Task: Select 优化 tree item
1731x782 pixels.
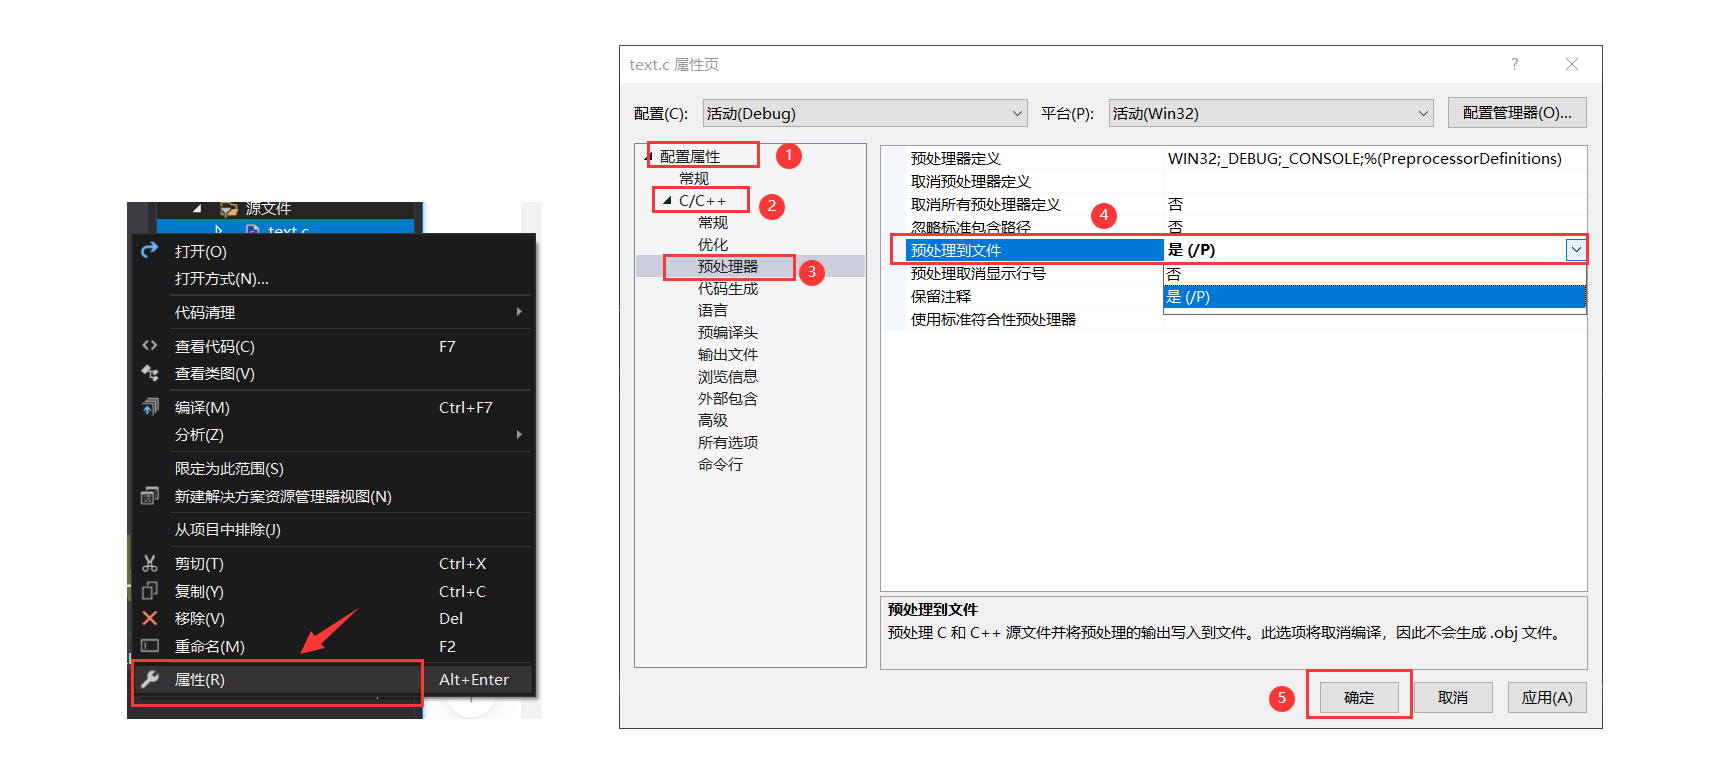Action: (x=713, y=245)
